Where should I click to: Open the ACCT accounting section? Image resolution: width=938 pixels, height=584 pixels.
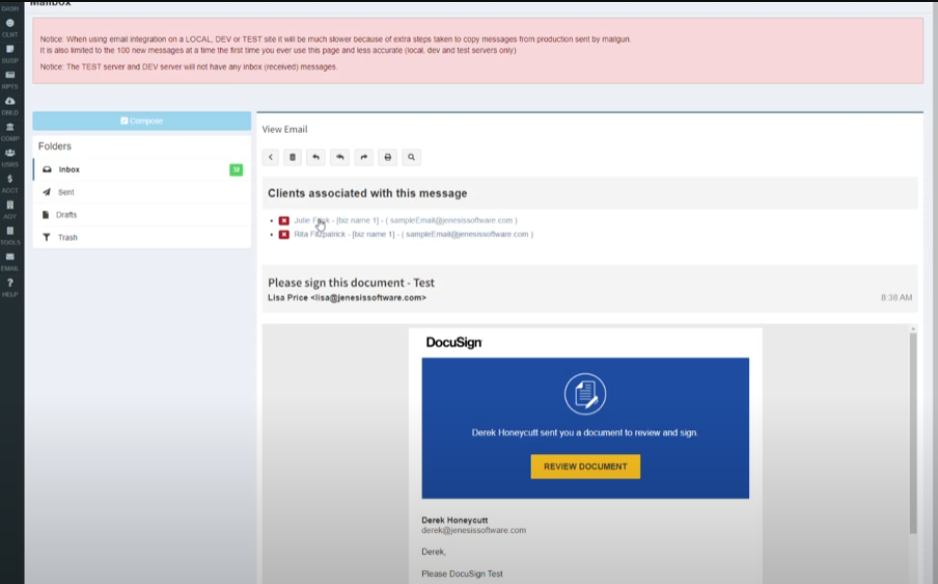[x=10, y=183]
